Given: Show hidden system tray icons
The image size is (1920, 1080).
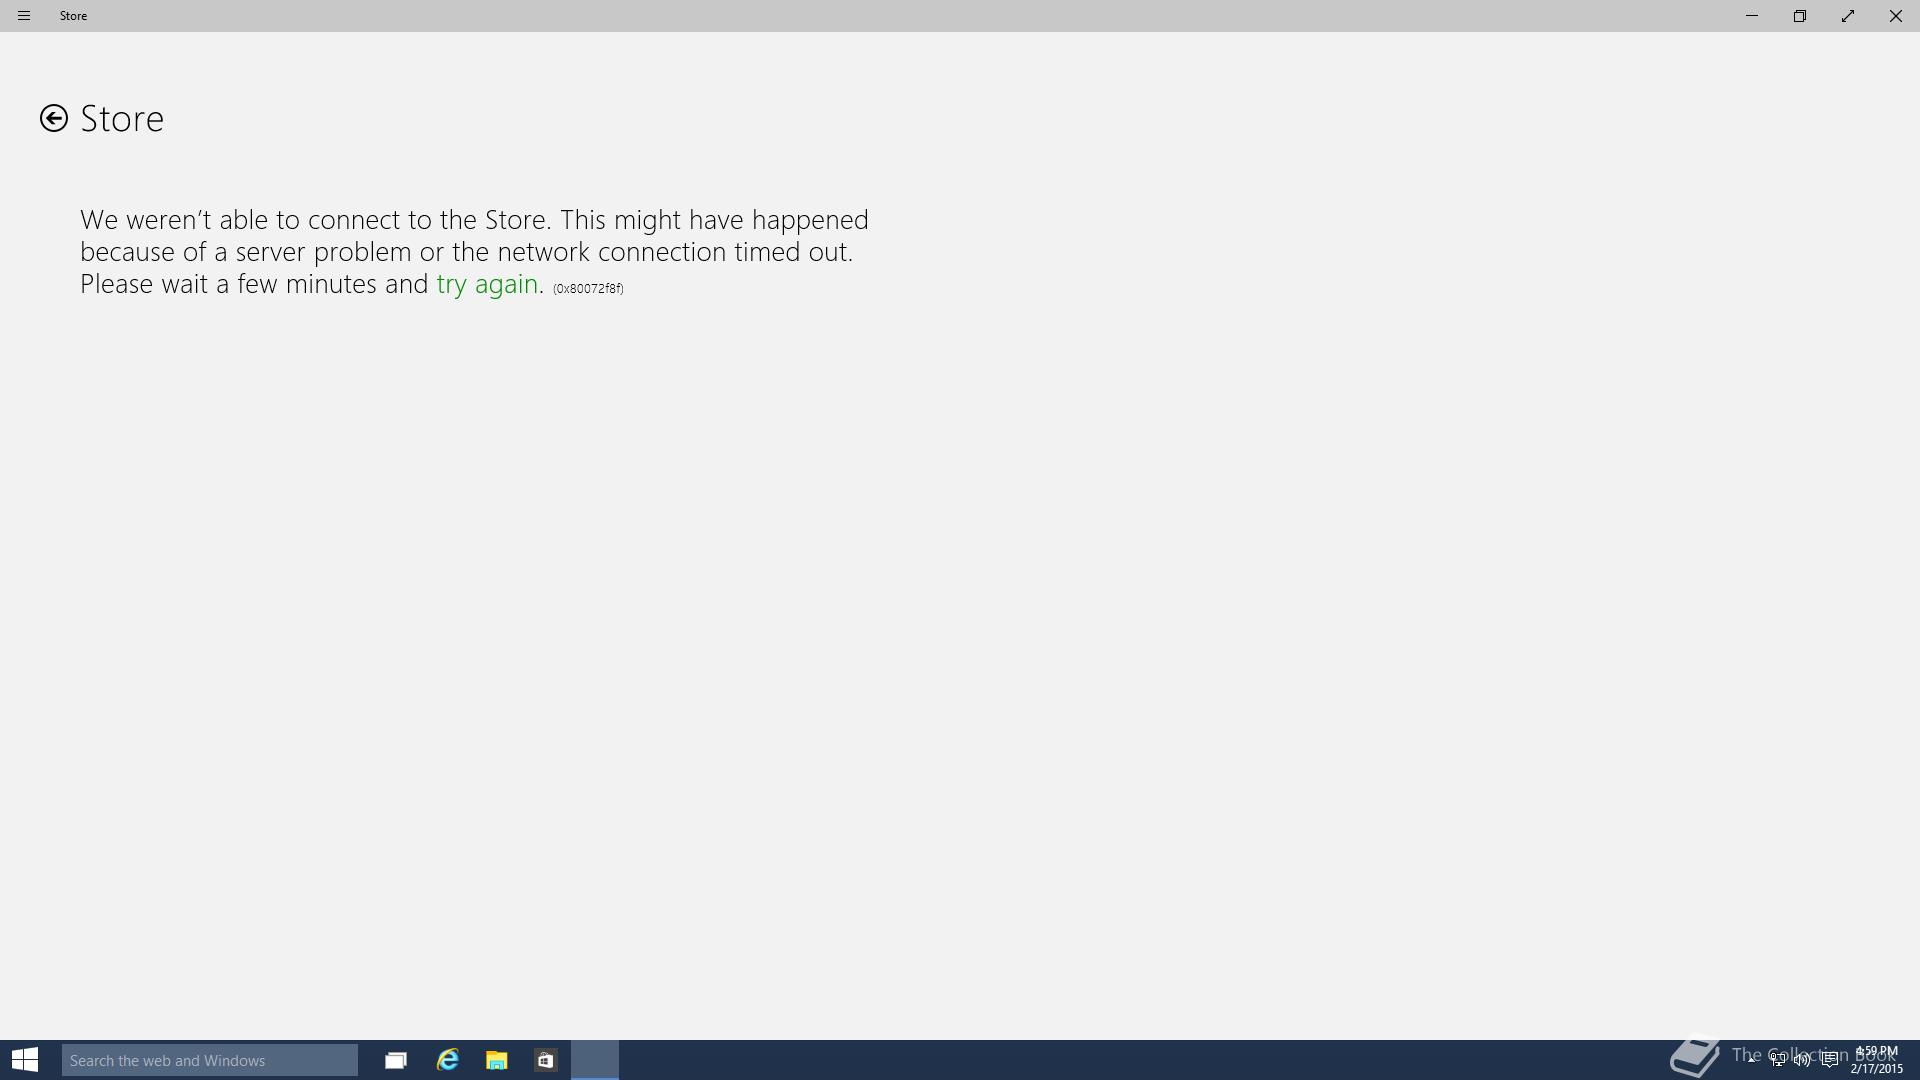Looking at the screenshot, I should coord(1752,1059).
